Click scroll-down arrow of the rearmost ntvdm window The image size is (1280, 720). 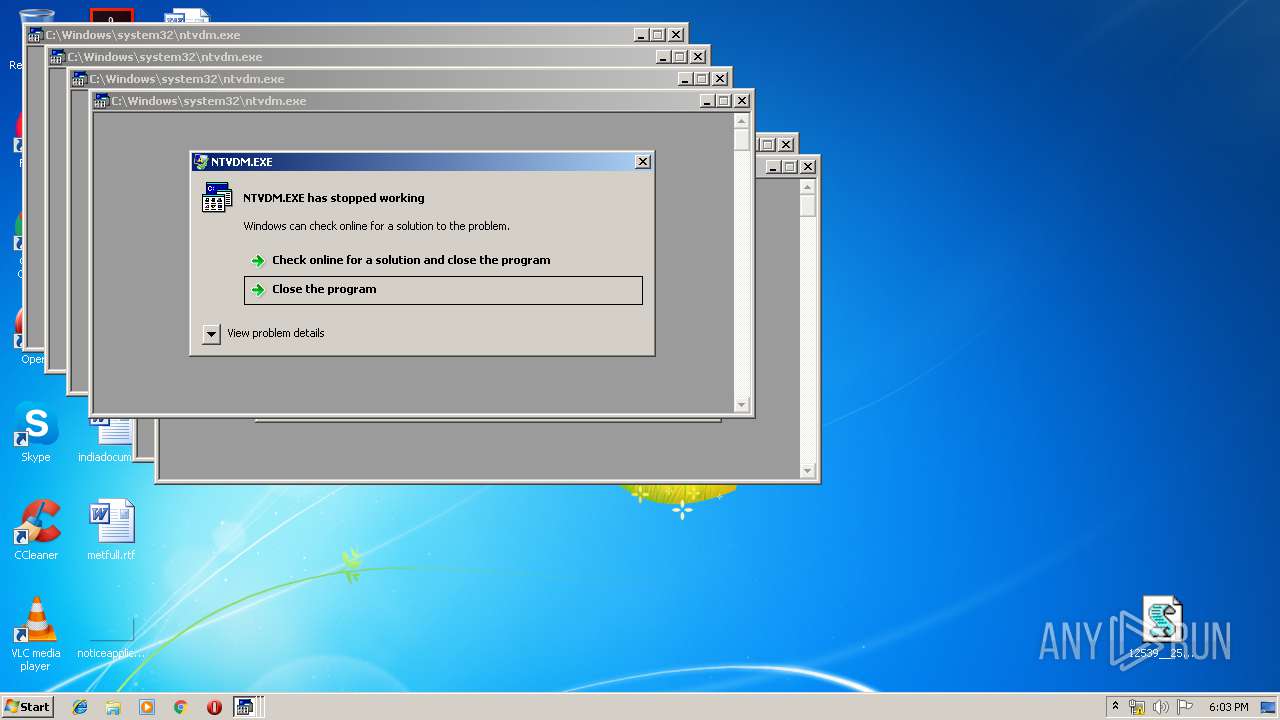pos(808,471)
